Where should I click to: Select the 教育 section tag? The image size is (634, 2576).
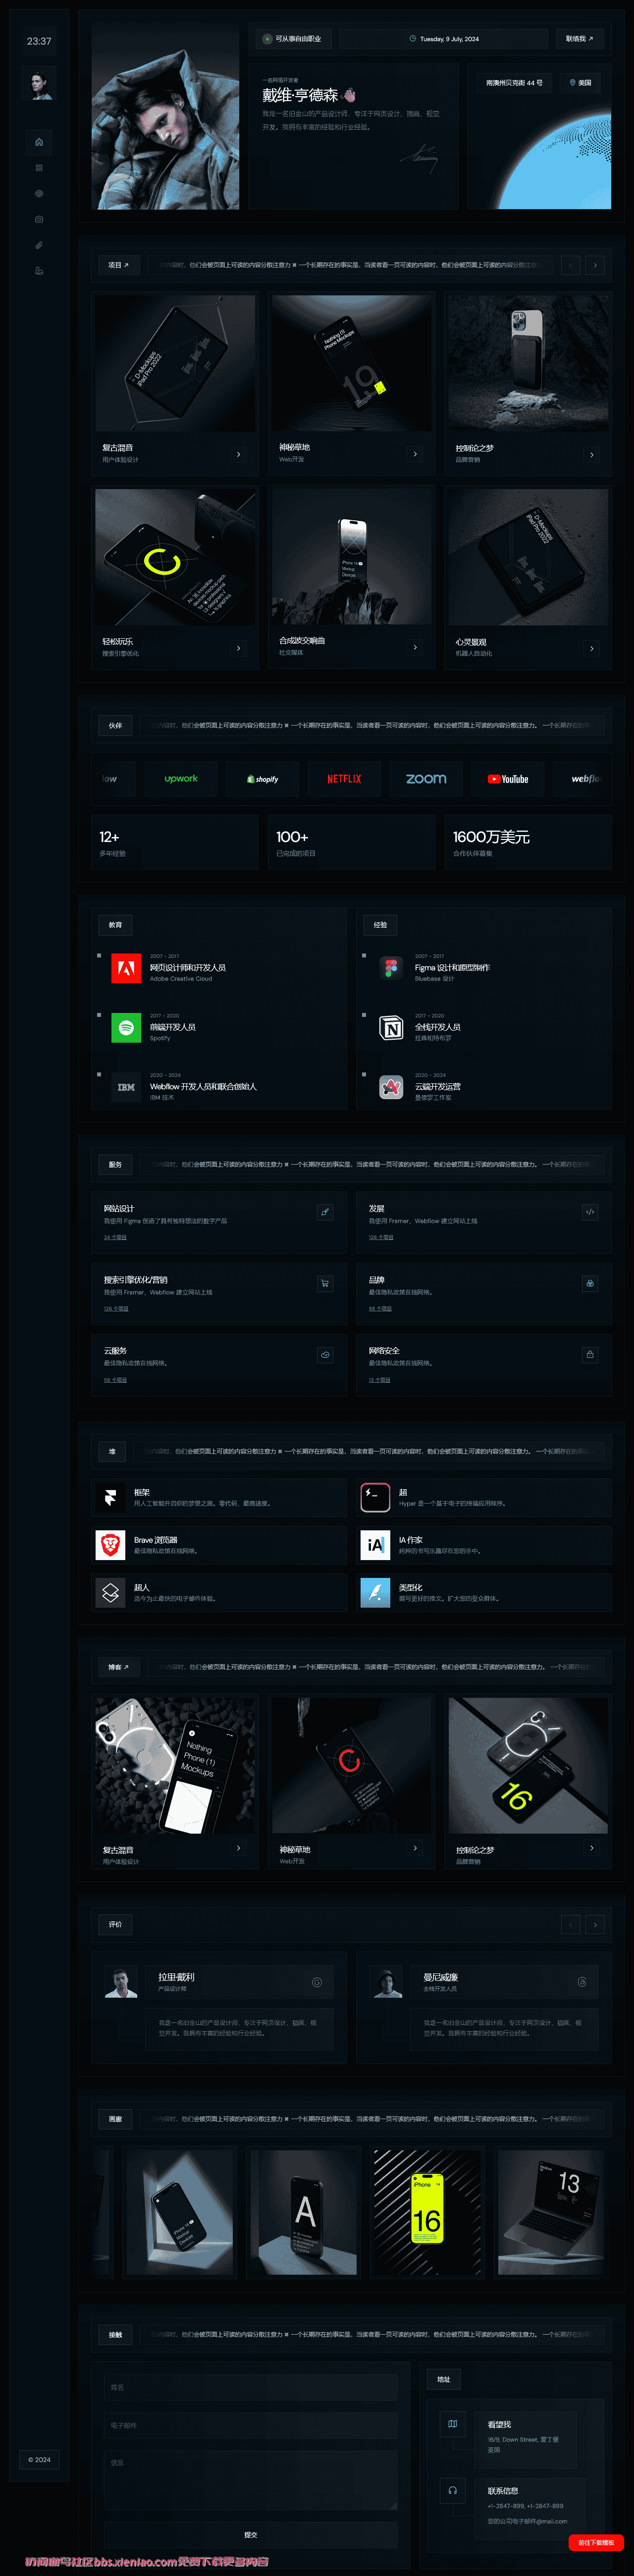click(x=115, y=925)
